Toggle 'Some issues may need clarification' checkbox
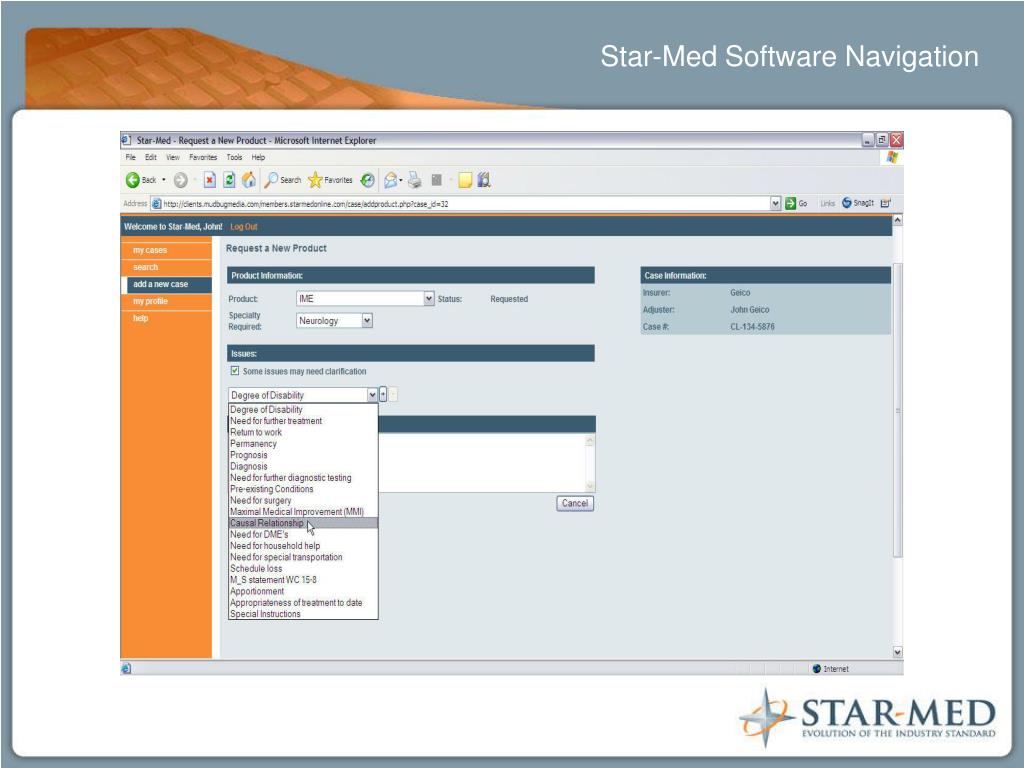Screen dimensions: 1024x768 tap(235, 371)
